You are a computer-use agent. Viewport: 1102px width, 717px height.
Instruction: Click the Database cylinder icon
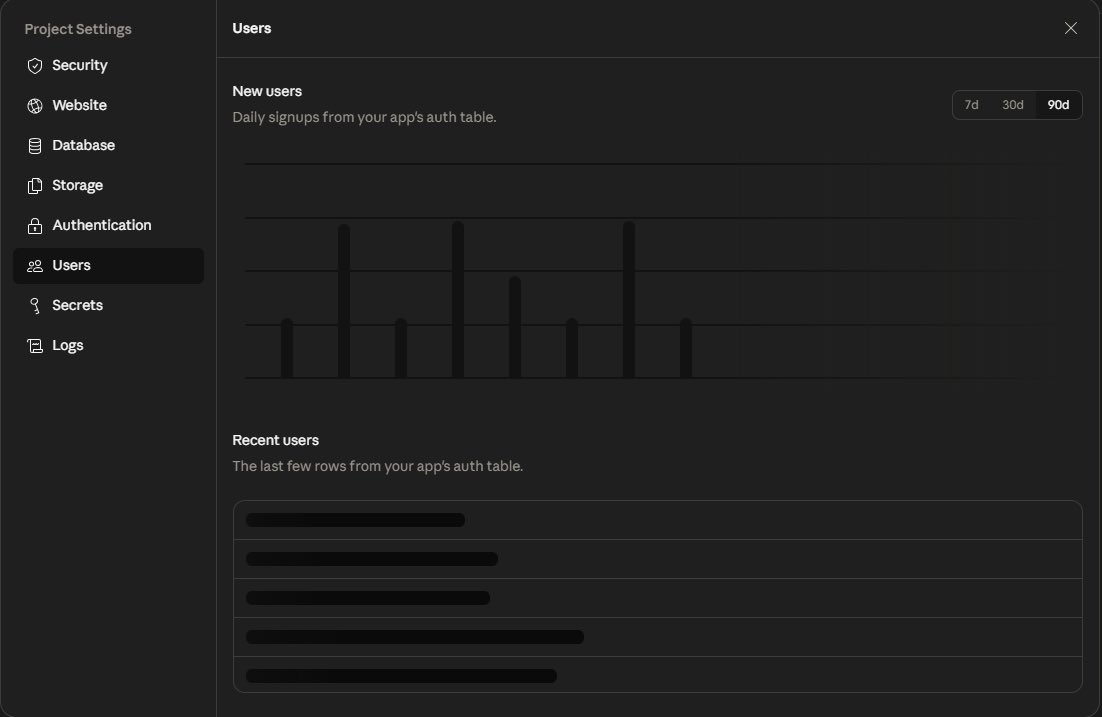click(35, 146)
